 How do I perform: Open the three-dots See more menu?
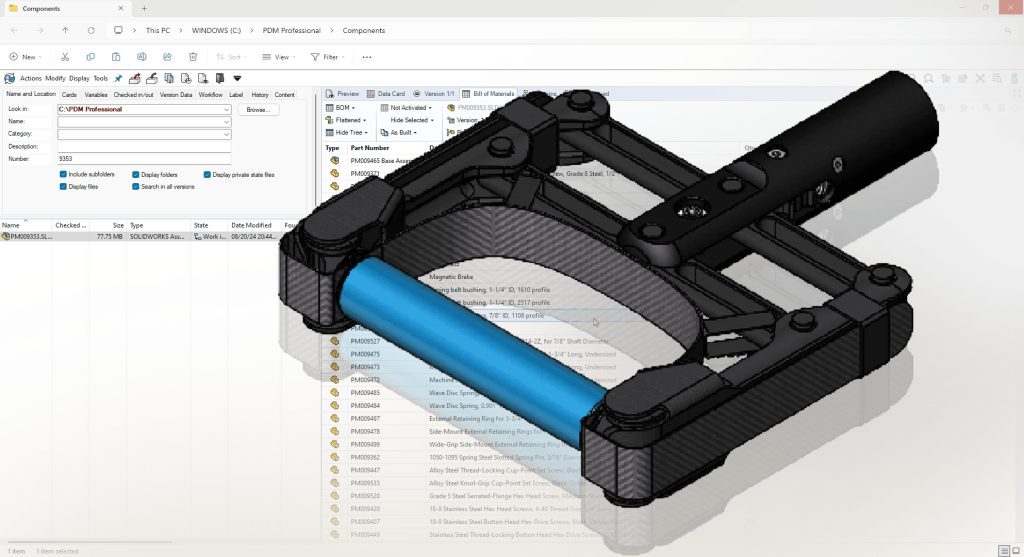(366, 57)
